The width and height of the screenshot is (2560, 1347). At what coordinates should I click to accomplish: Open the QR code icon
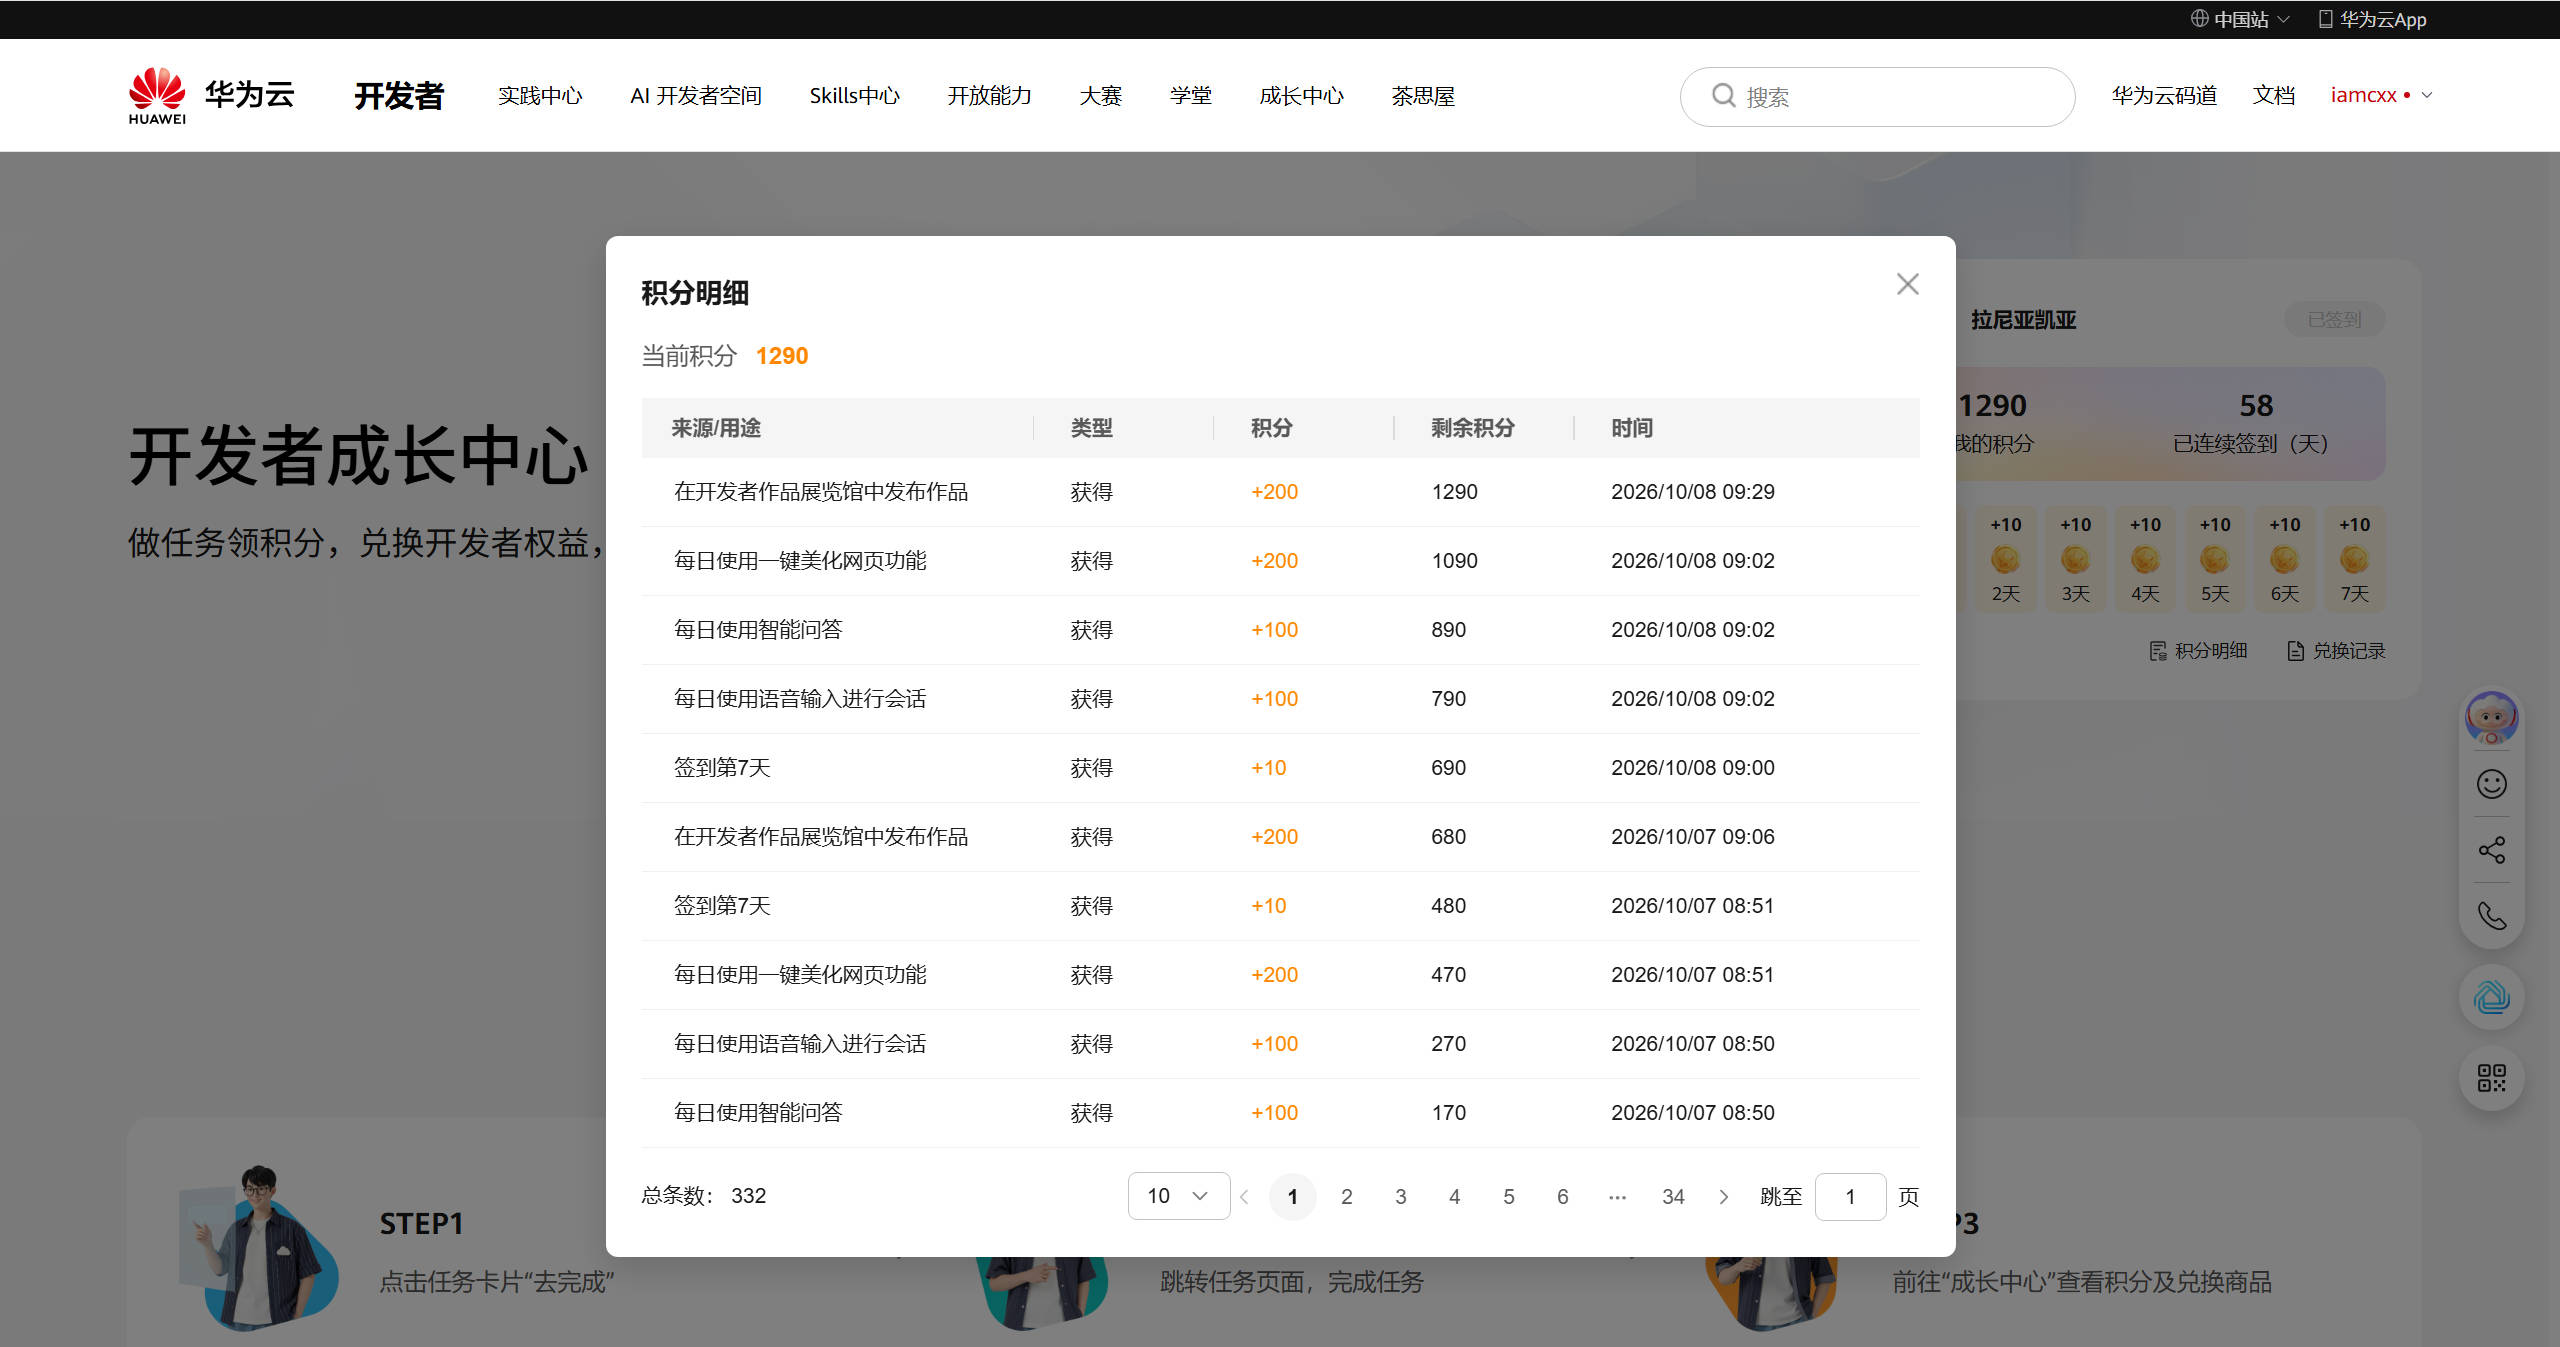(x=2491, y=1078)
